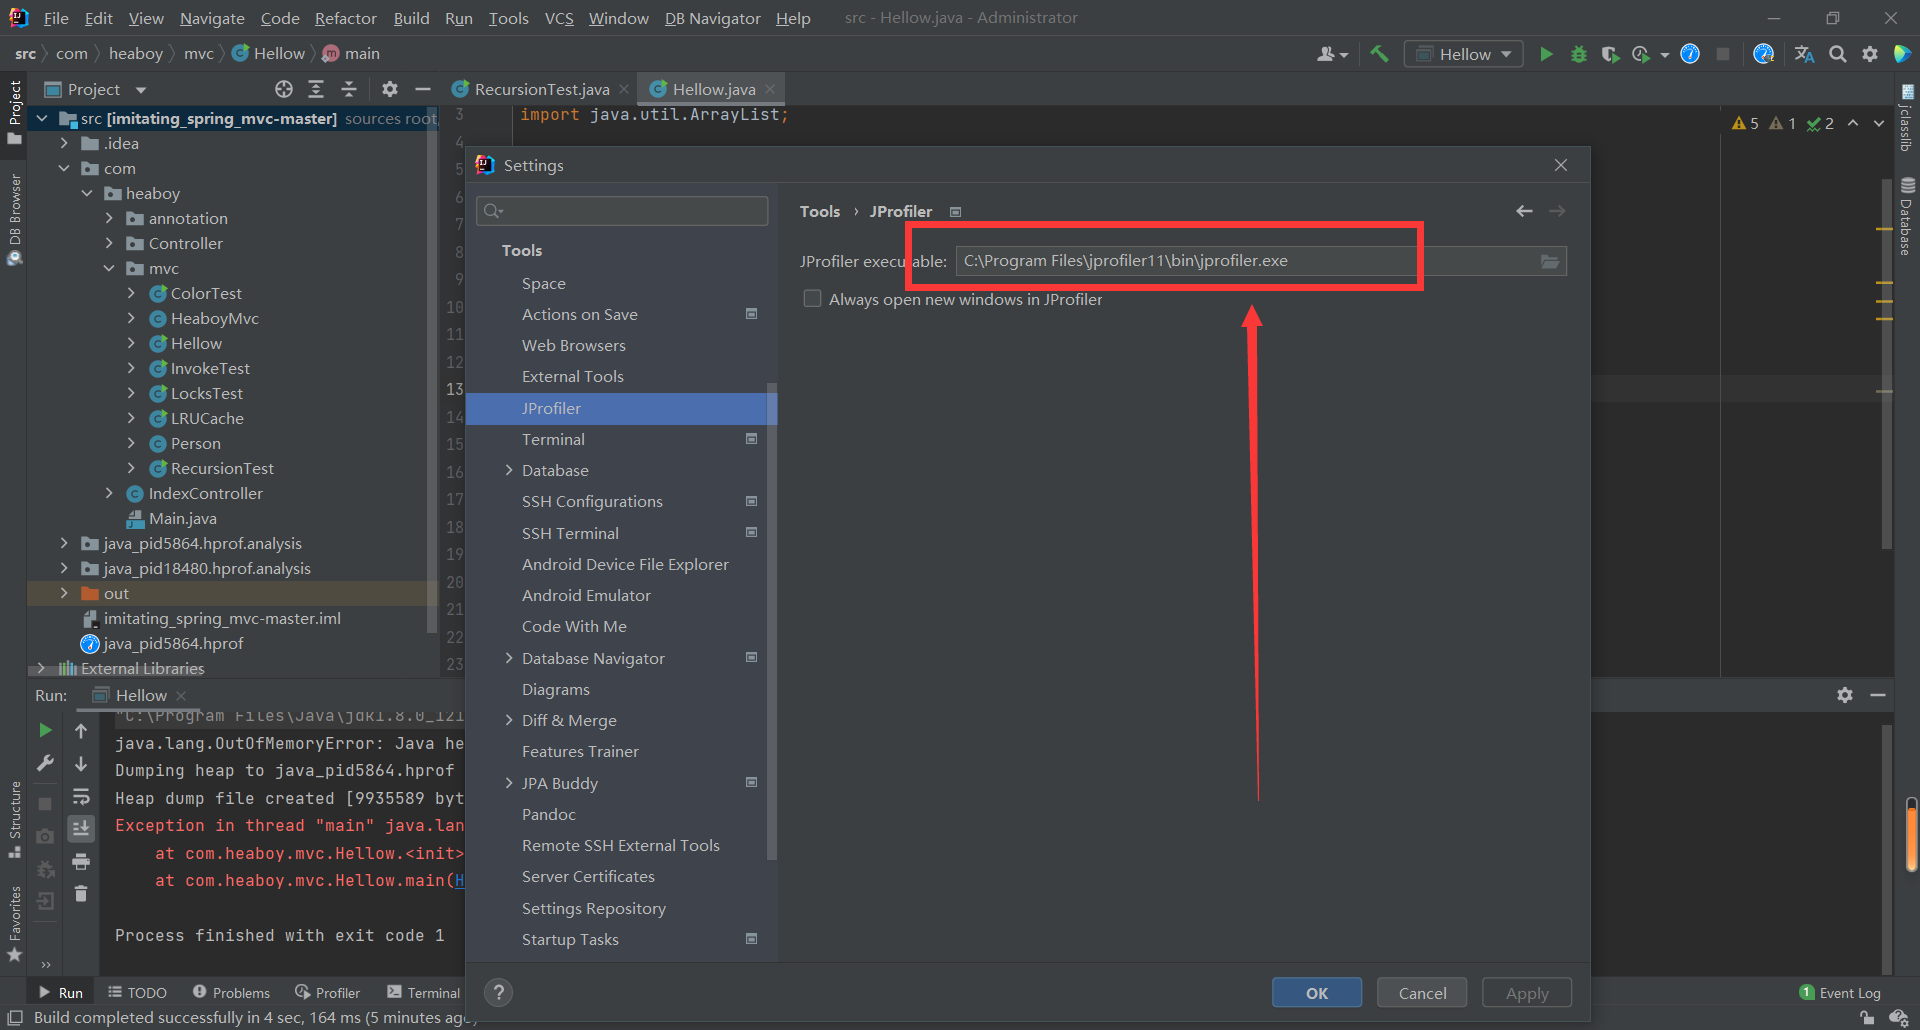The image size is (1920, 1030).
Task: Apply settings with the OK button
Action: coord(1316,992)
